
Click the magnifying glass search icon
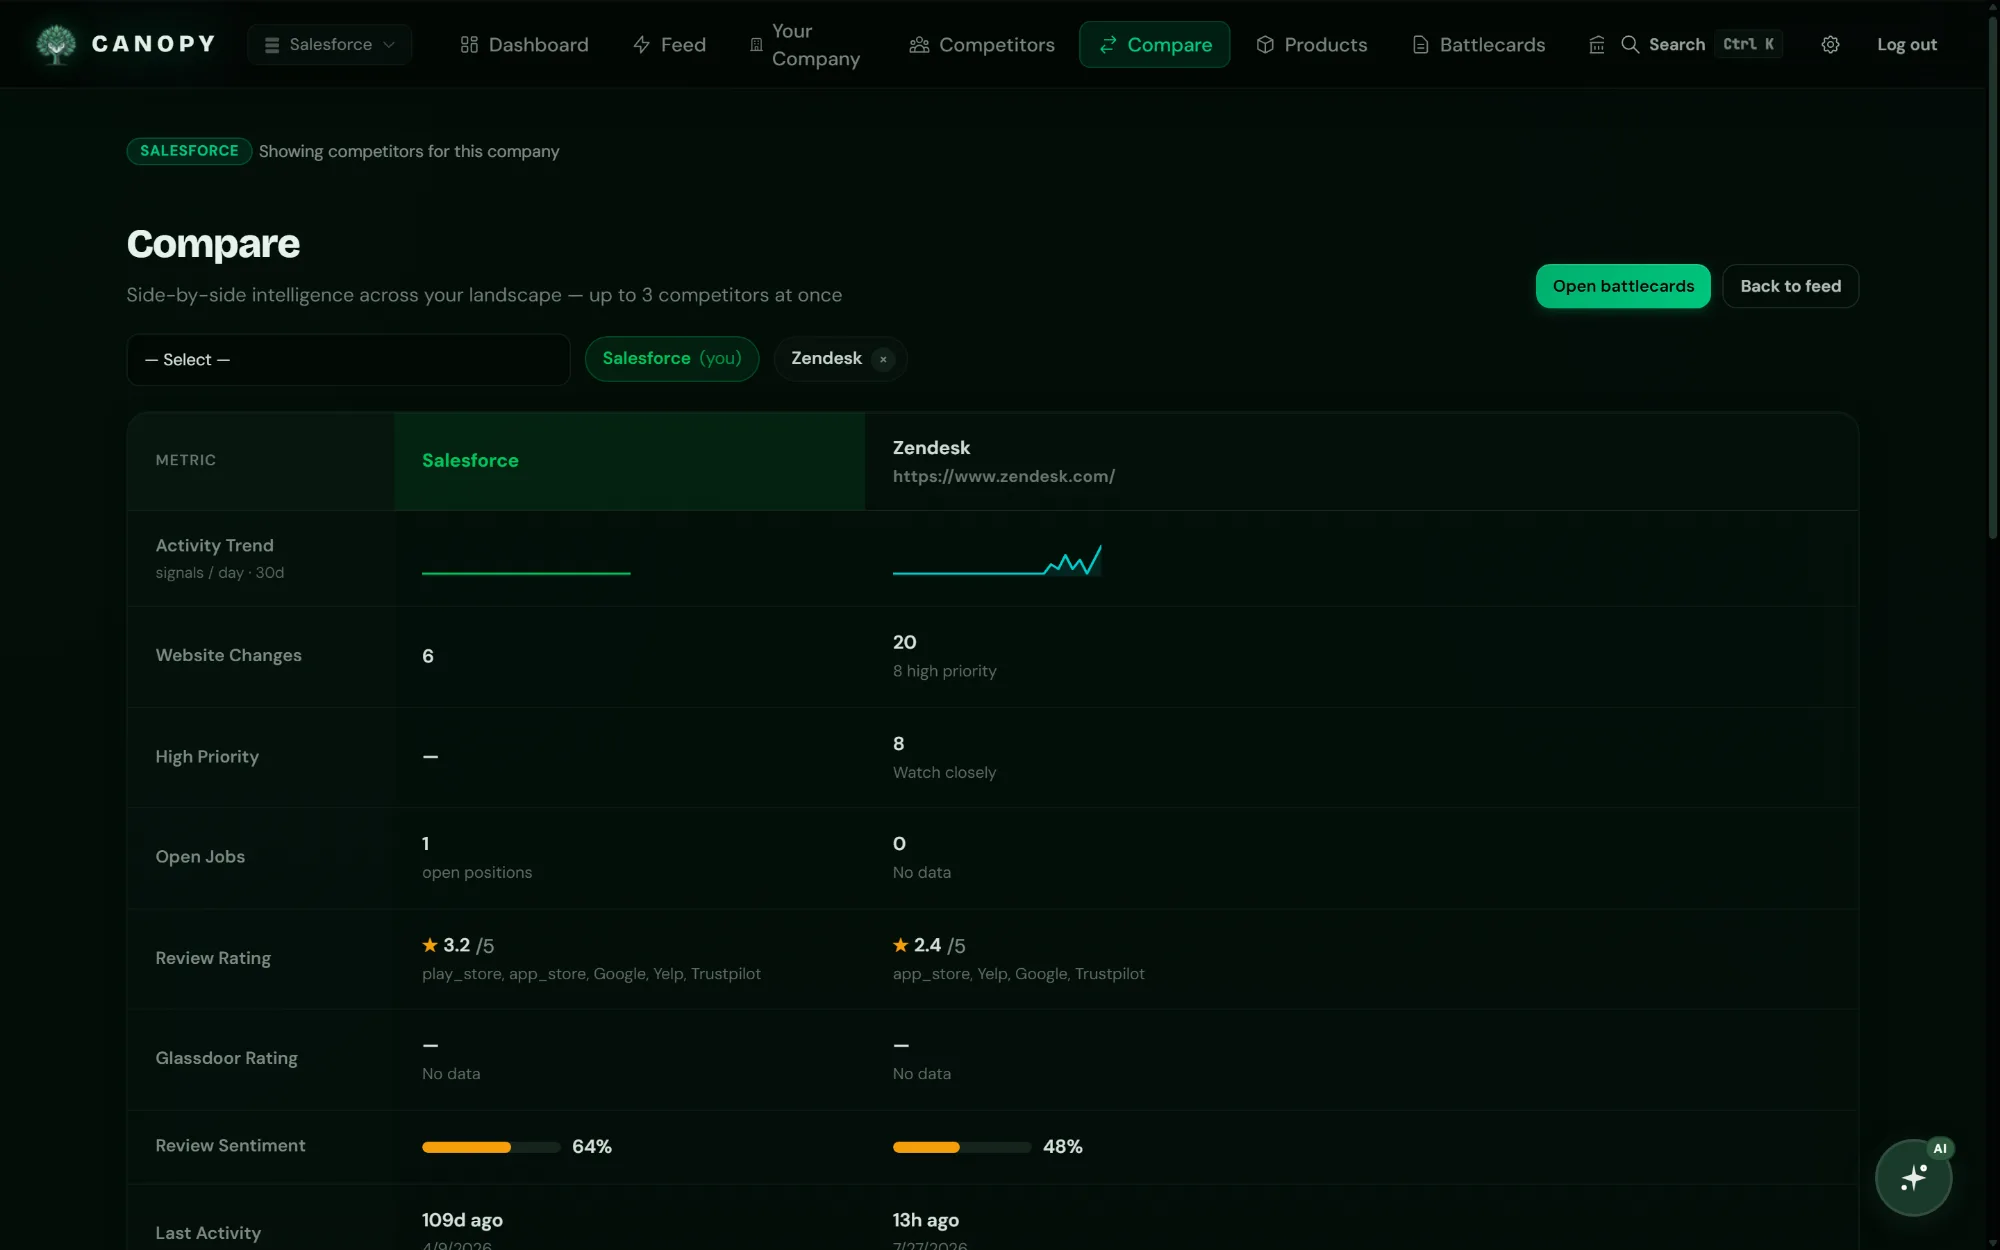pyautogui.click(x=1630, y=44)
